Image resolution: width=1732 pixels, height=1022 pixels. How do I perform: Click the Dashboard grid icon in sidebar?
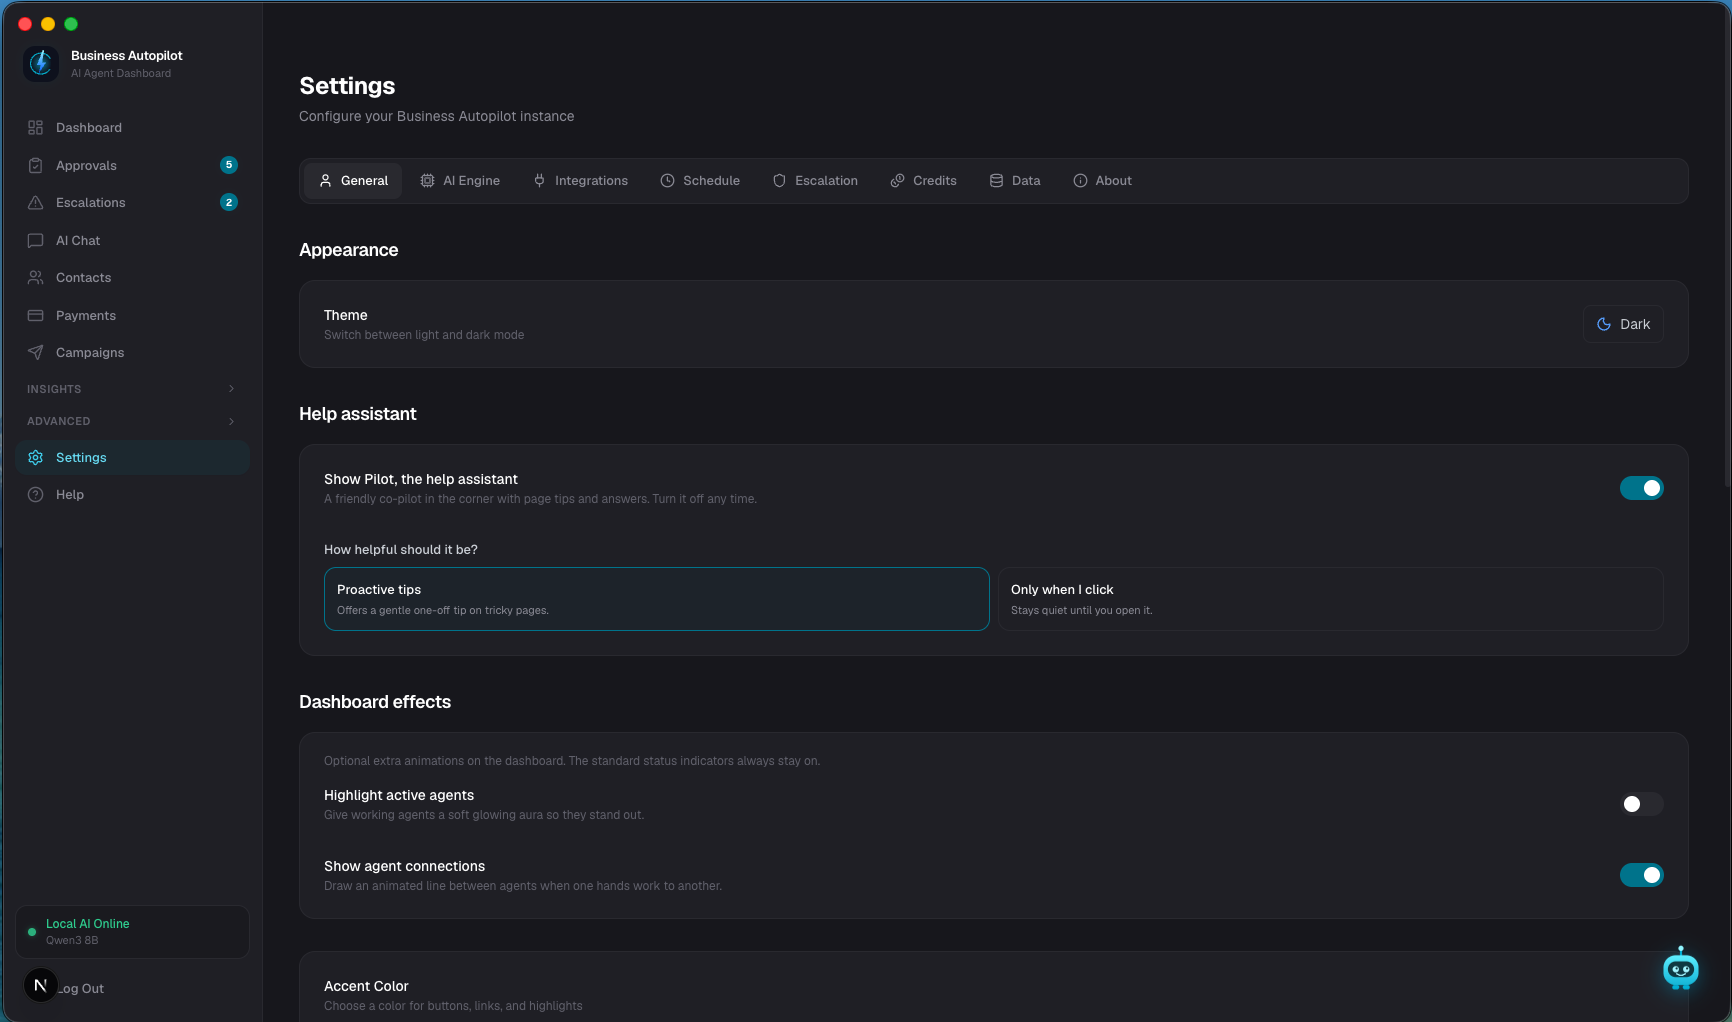(x=36, y=128)
